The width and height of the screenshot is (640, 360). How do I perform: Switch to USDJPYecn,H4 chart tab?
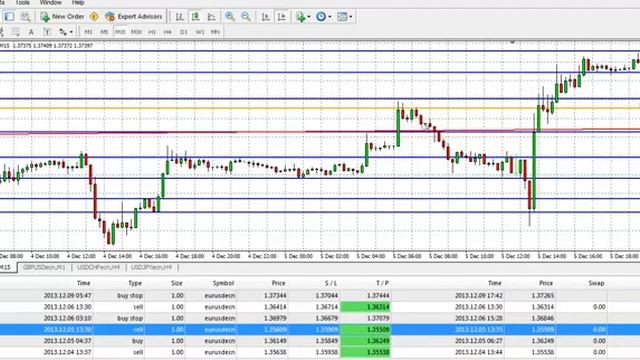pos(151,267)
